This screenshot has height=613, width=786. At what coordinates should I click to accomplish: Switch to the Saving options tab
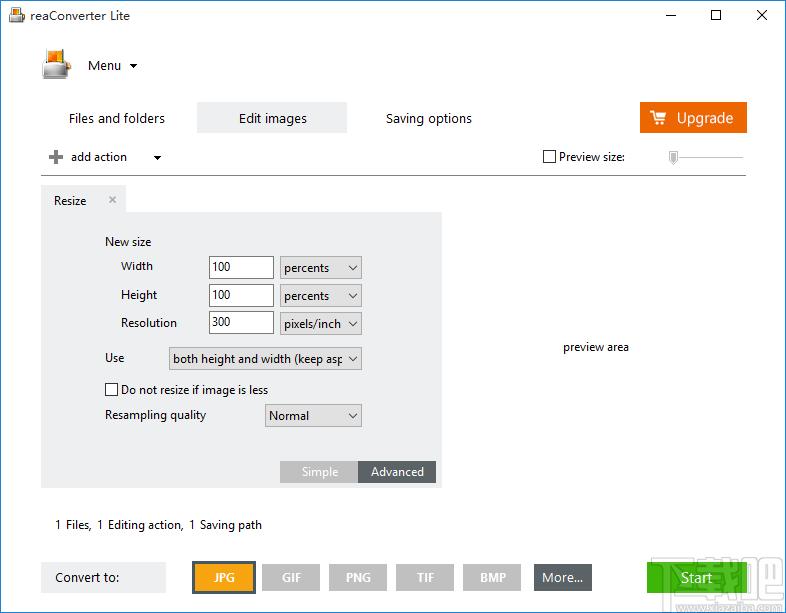429,118
